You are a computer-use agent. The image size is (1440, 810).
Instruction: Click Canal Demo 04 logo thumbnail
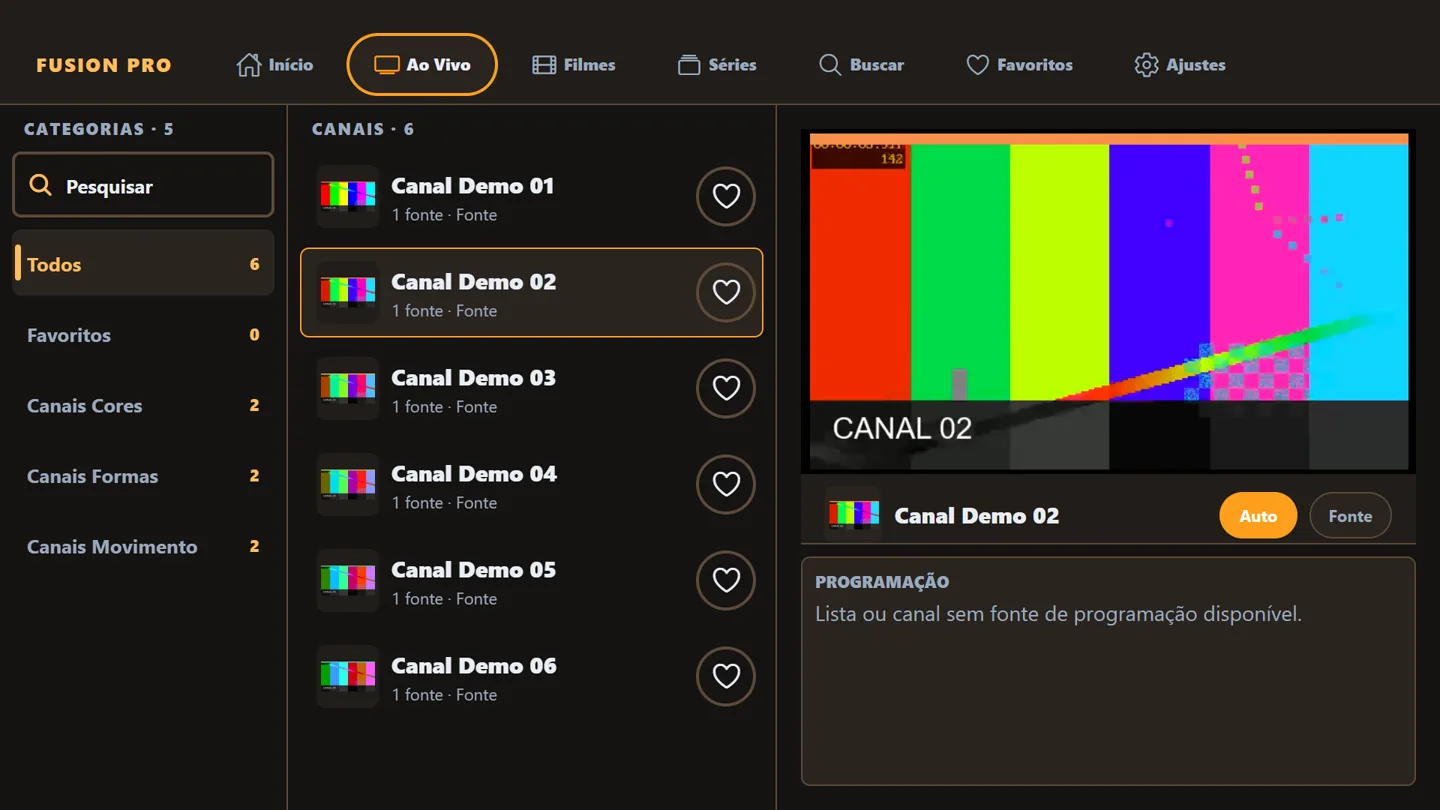click(348, 484)
